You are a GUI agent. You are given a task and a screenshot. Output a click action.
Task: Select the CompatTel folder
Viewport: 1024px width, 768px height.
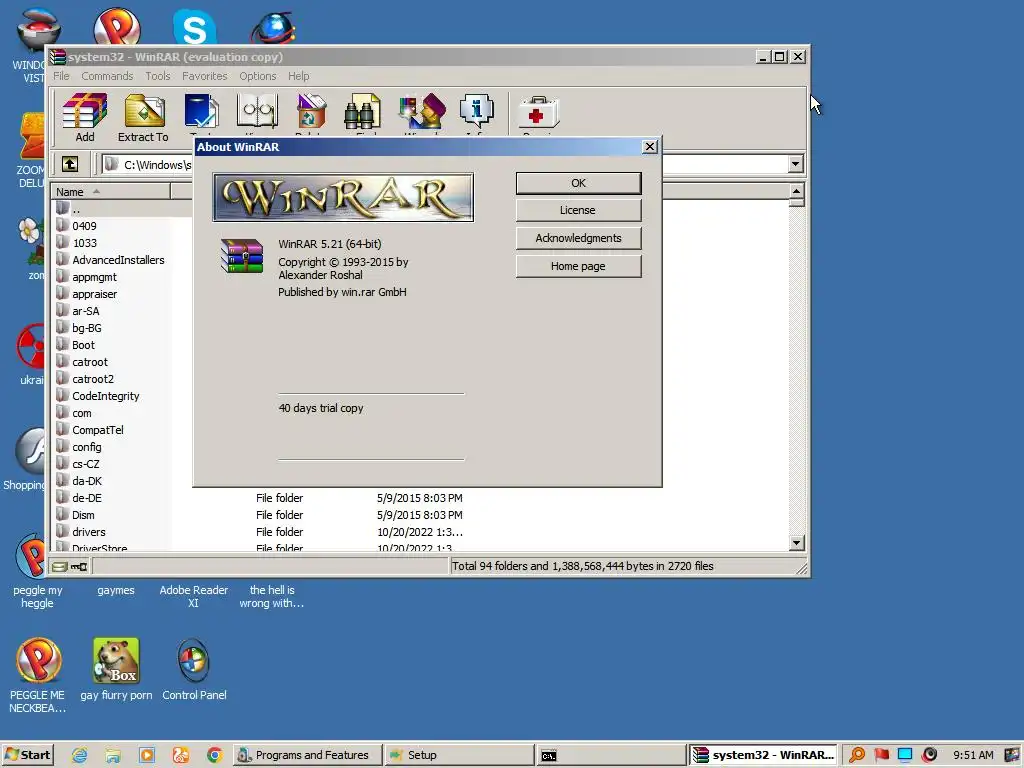tap(97, 430)
